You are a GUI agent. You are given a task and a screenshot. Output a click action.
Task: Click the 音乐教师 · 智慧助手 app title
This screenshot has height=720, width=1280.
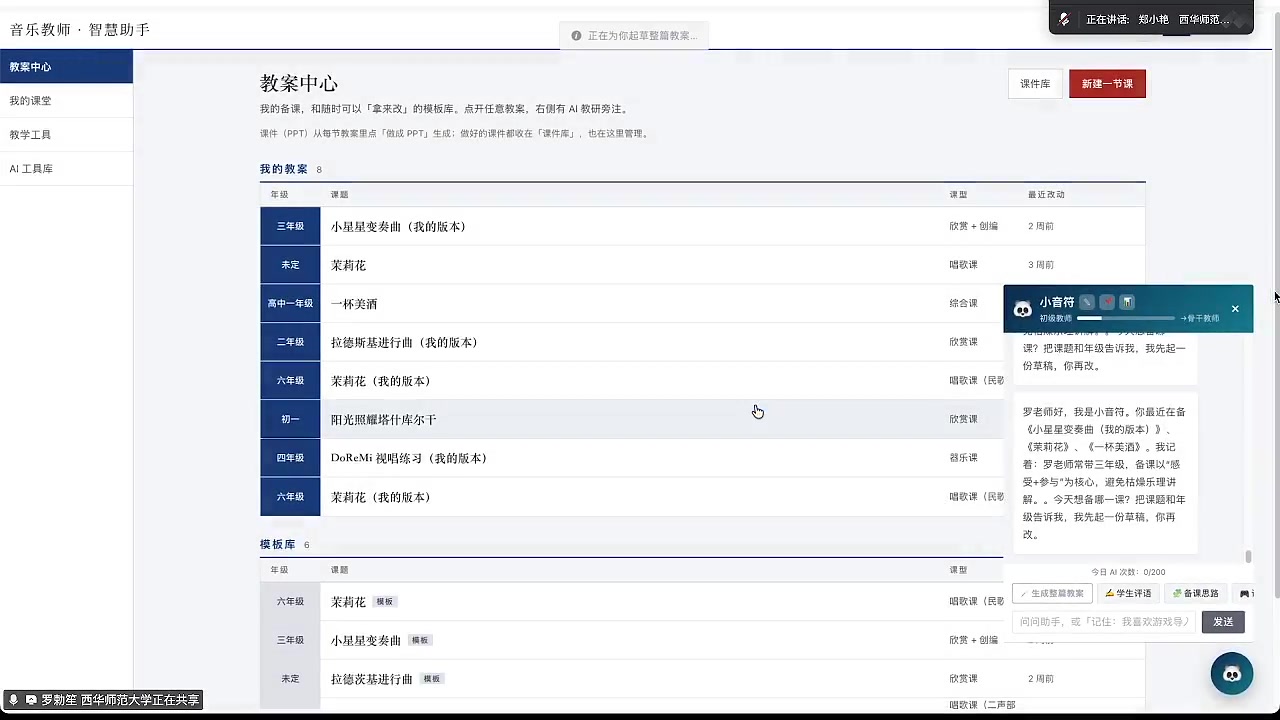(80, 30)
